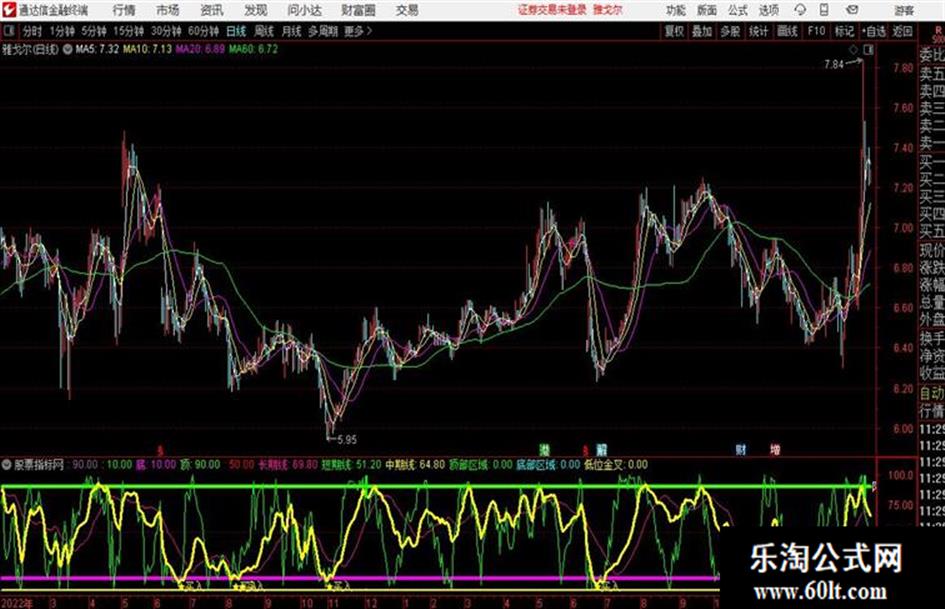Click the 7.84 high price label
Viewport: 945px width, 609px height.
click(834, 65)
